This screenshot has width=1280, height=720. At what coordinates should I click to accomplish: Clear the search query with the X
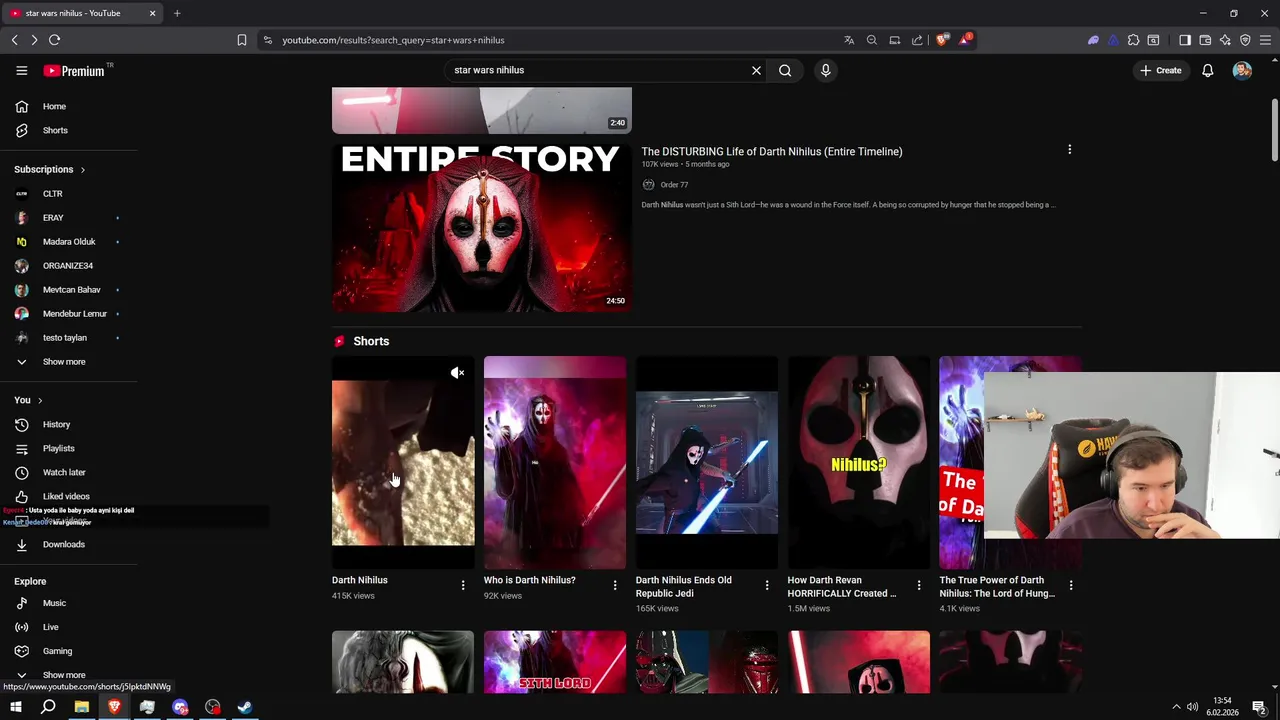click(756, 70)
